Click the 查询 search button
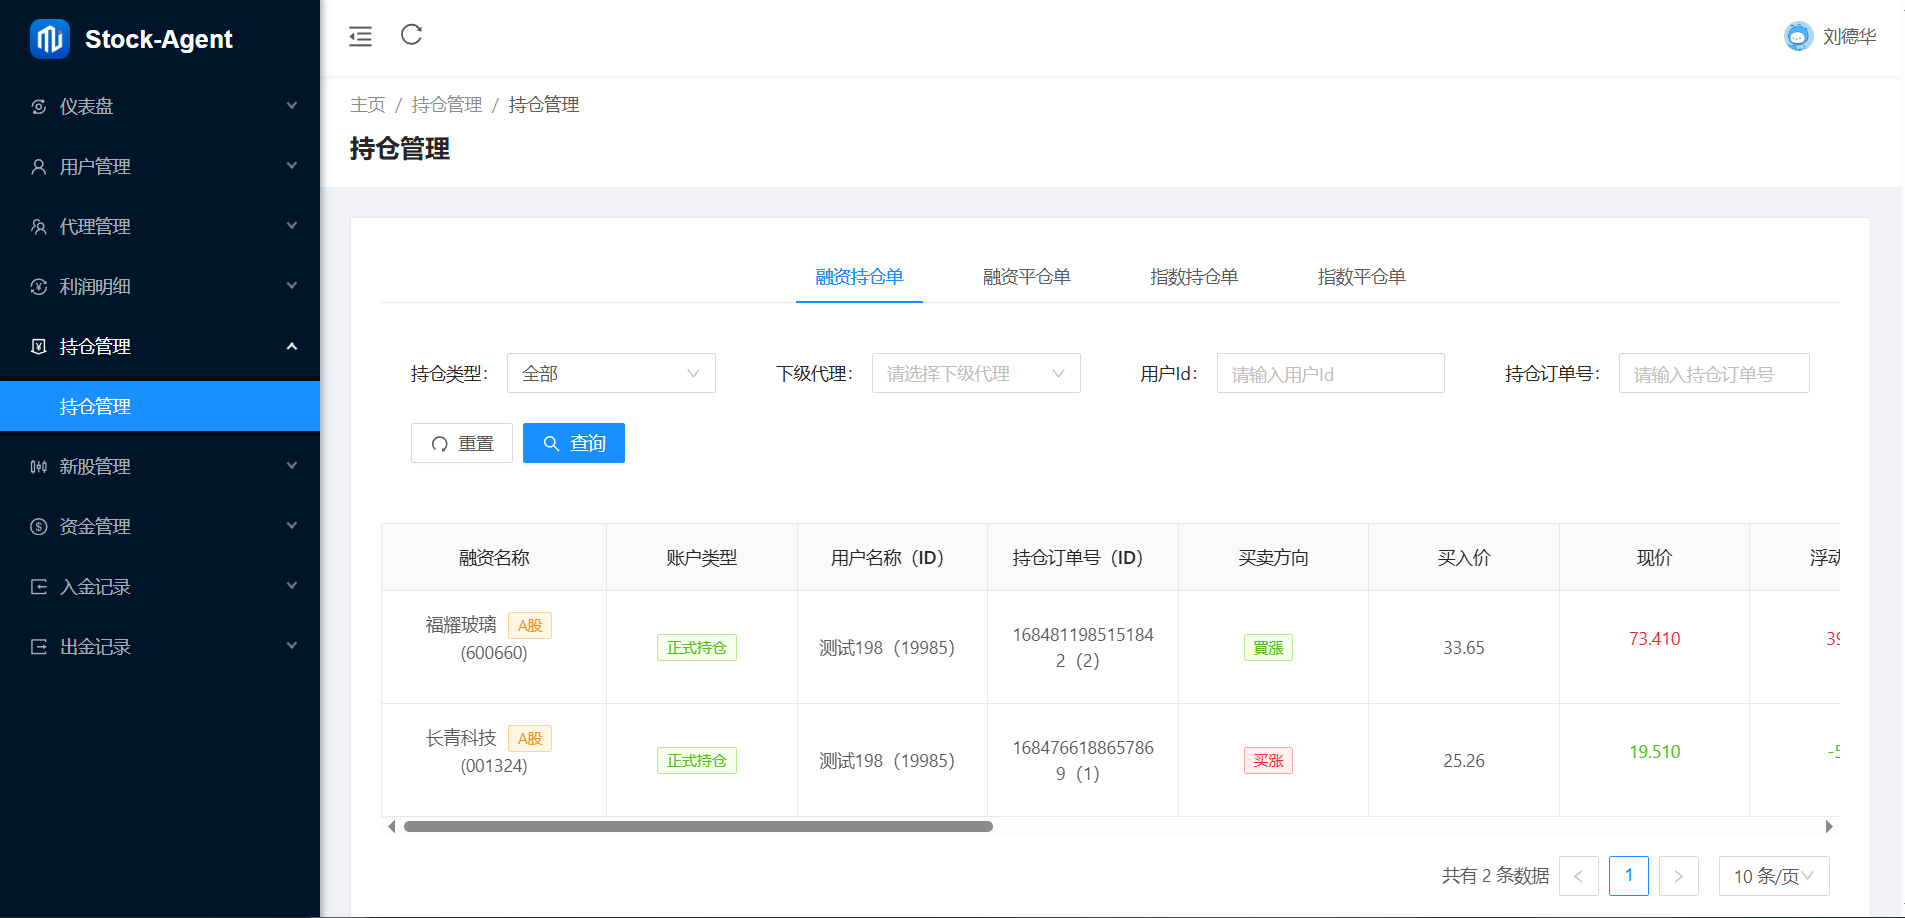Image resolution: width=1905 pixels, height=918 pixels. tap(573, 443)
